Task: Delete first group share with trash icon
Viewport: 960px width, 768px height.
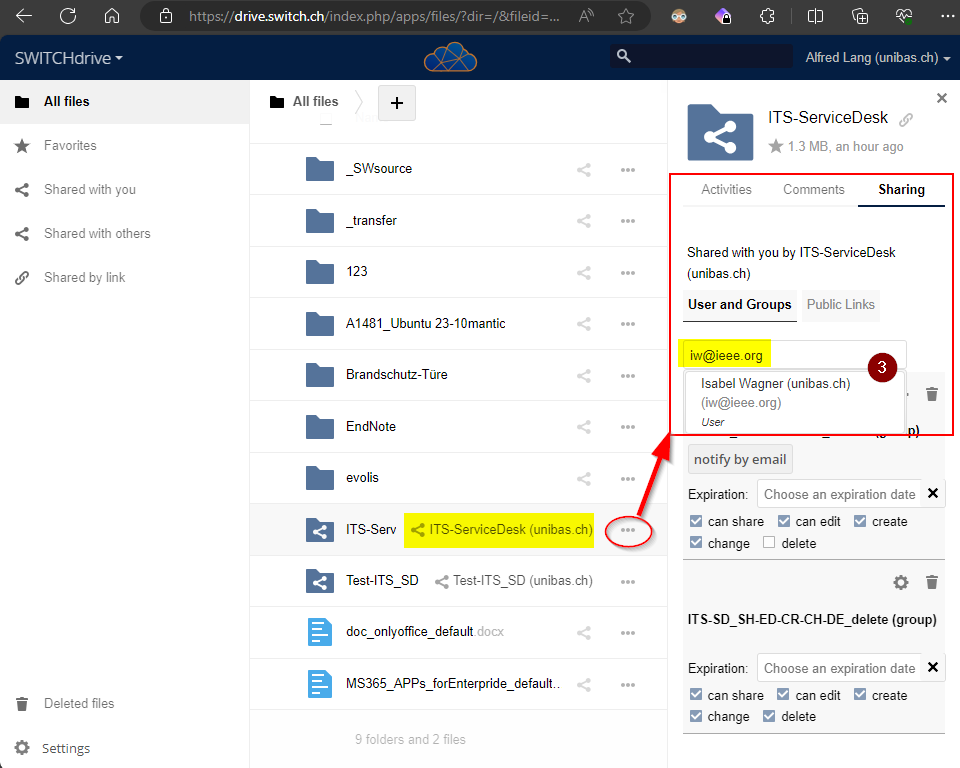Action: [x=932, y=394]
